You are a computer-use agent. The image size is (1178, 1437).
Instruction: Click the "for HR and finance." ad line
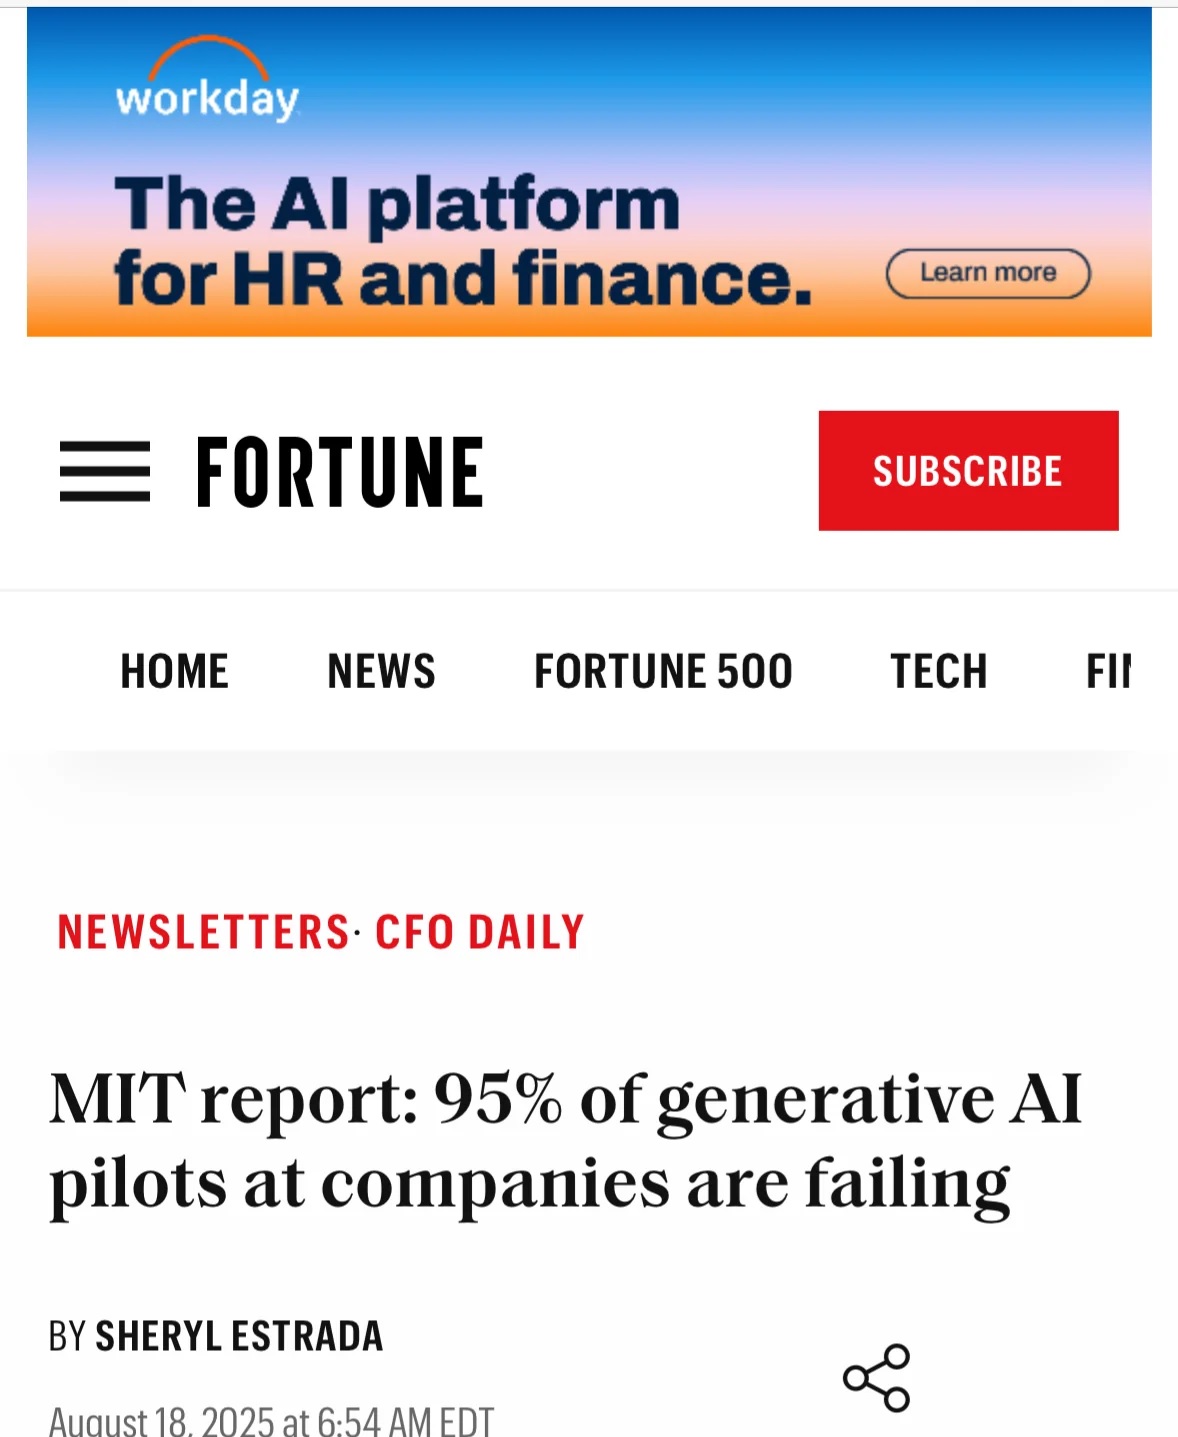pyautogui.click(x=462, y=279)
